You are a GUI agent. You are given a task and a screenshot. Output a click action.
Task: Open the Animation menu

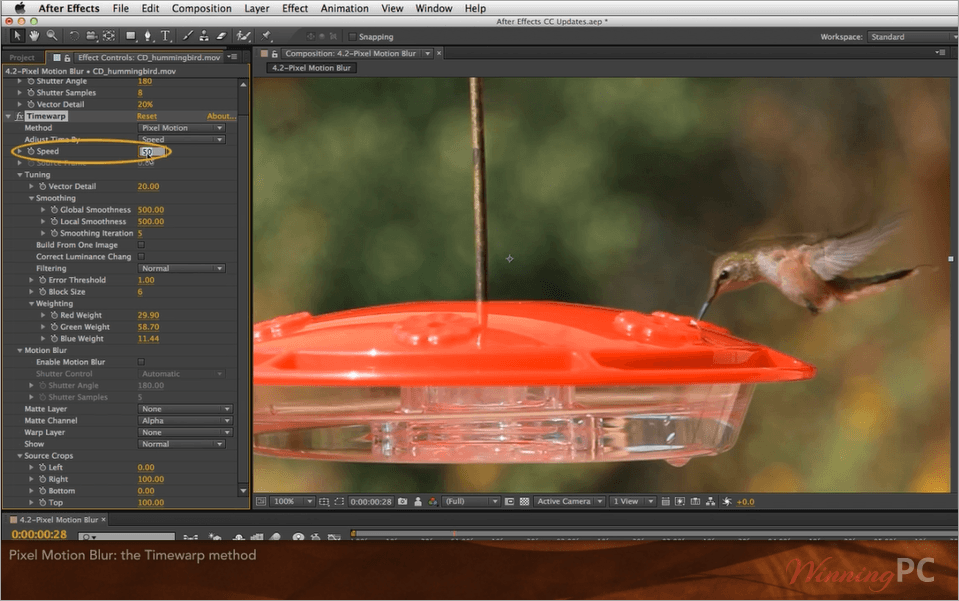coord(344,9)
